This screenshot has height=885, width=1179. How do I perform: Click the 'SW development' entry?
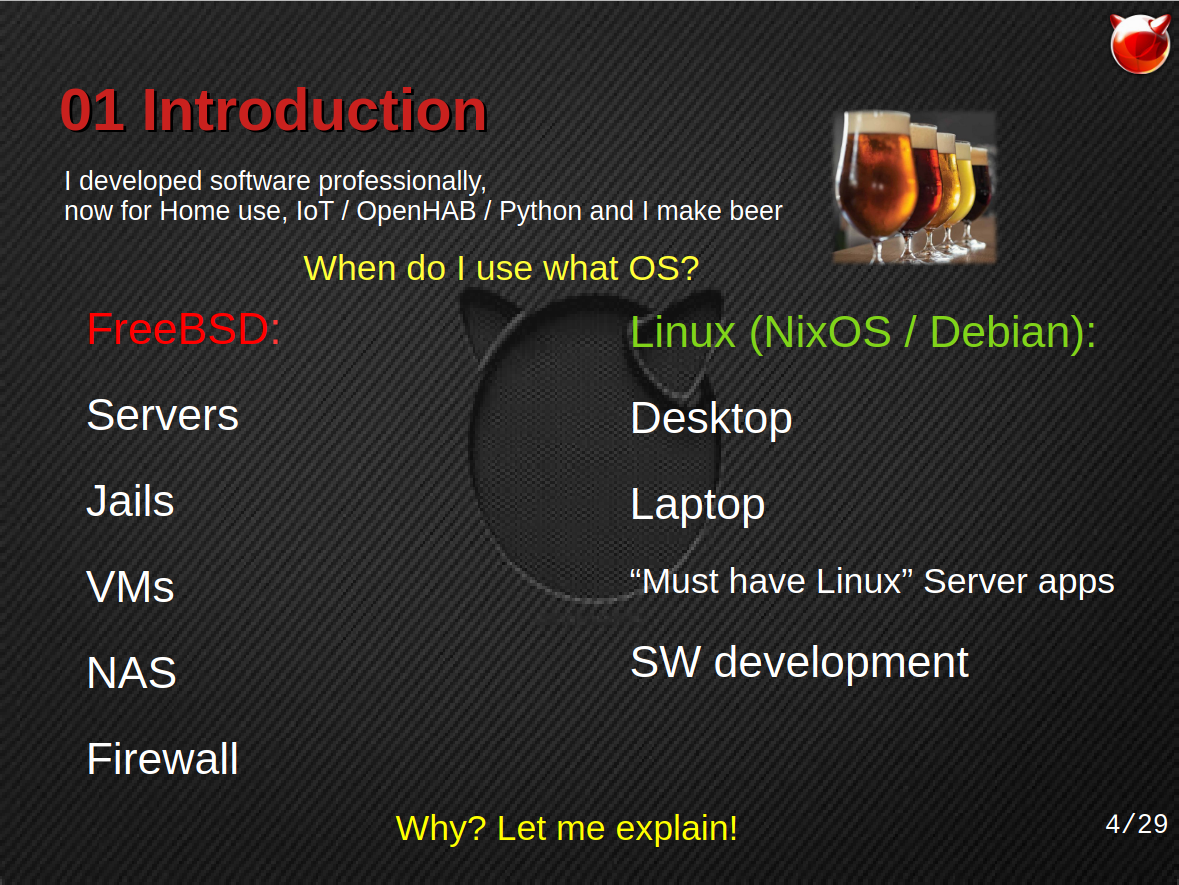799,662
